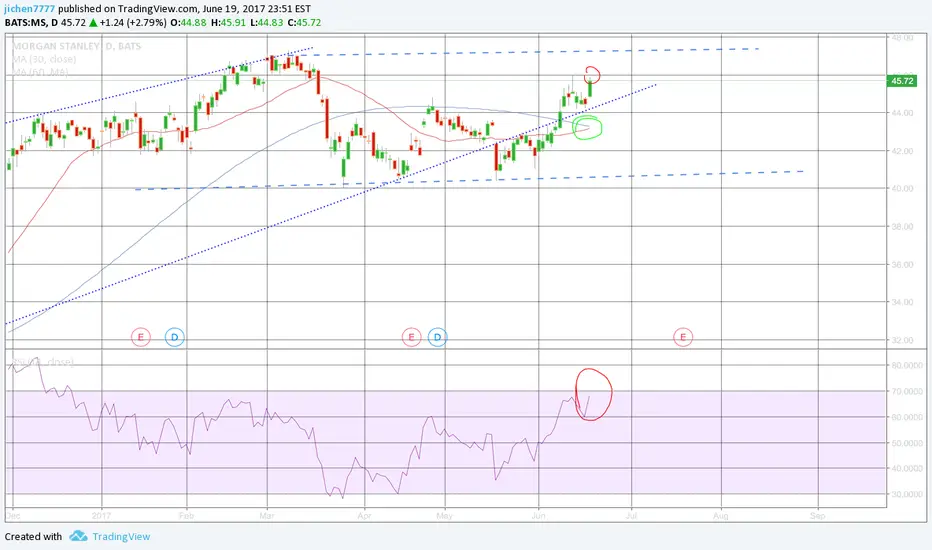Image resolution: width=932 pixels, height=550 pixels.
Task: Click the Sep label on time axis
Action: click(x=818, y=516)
